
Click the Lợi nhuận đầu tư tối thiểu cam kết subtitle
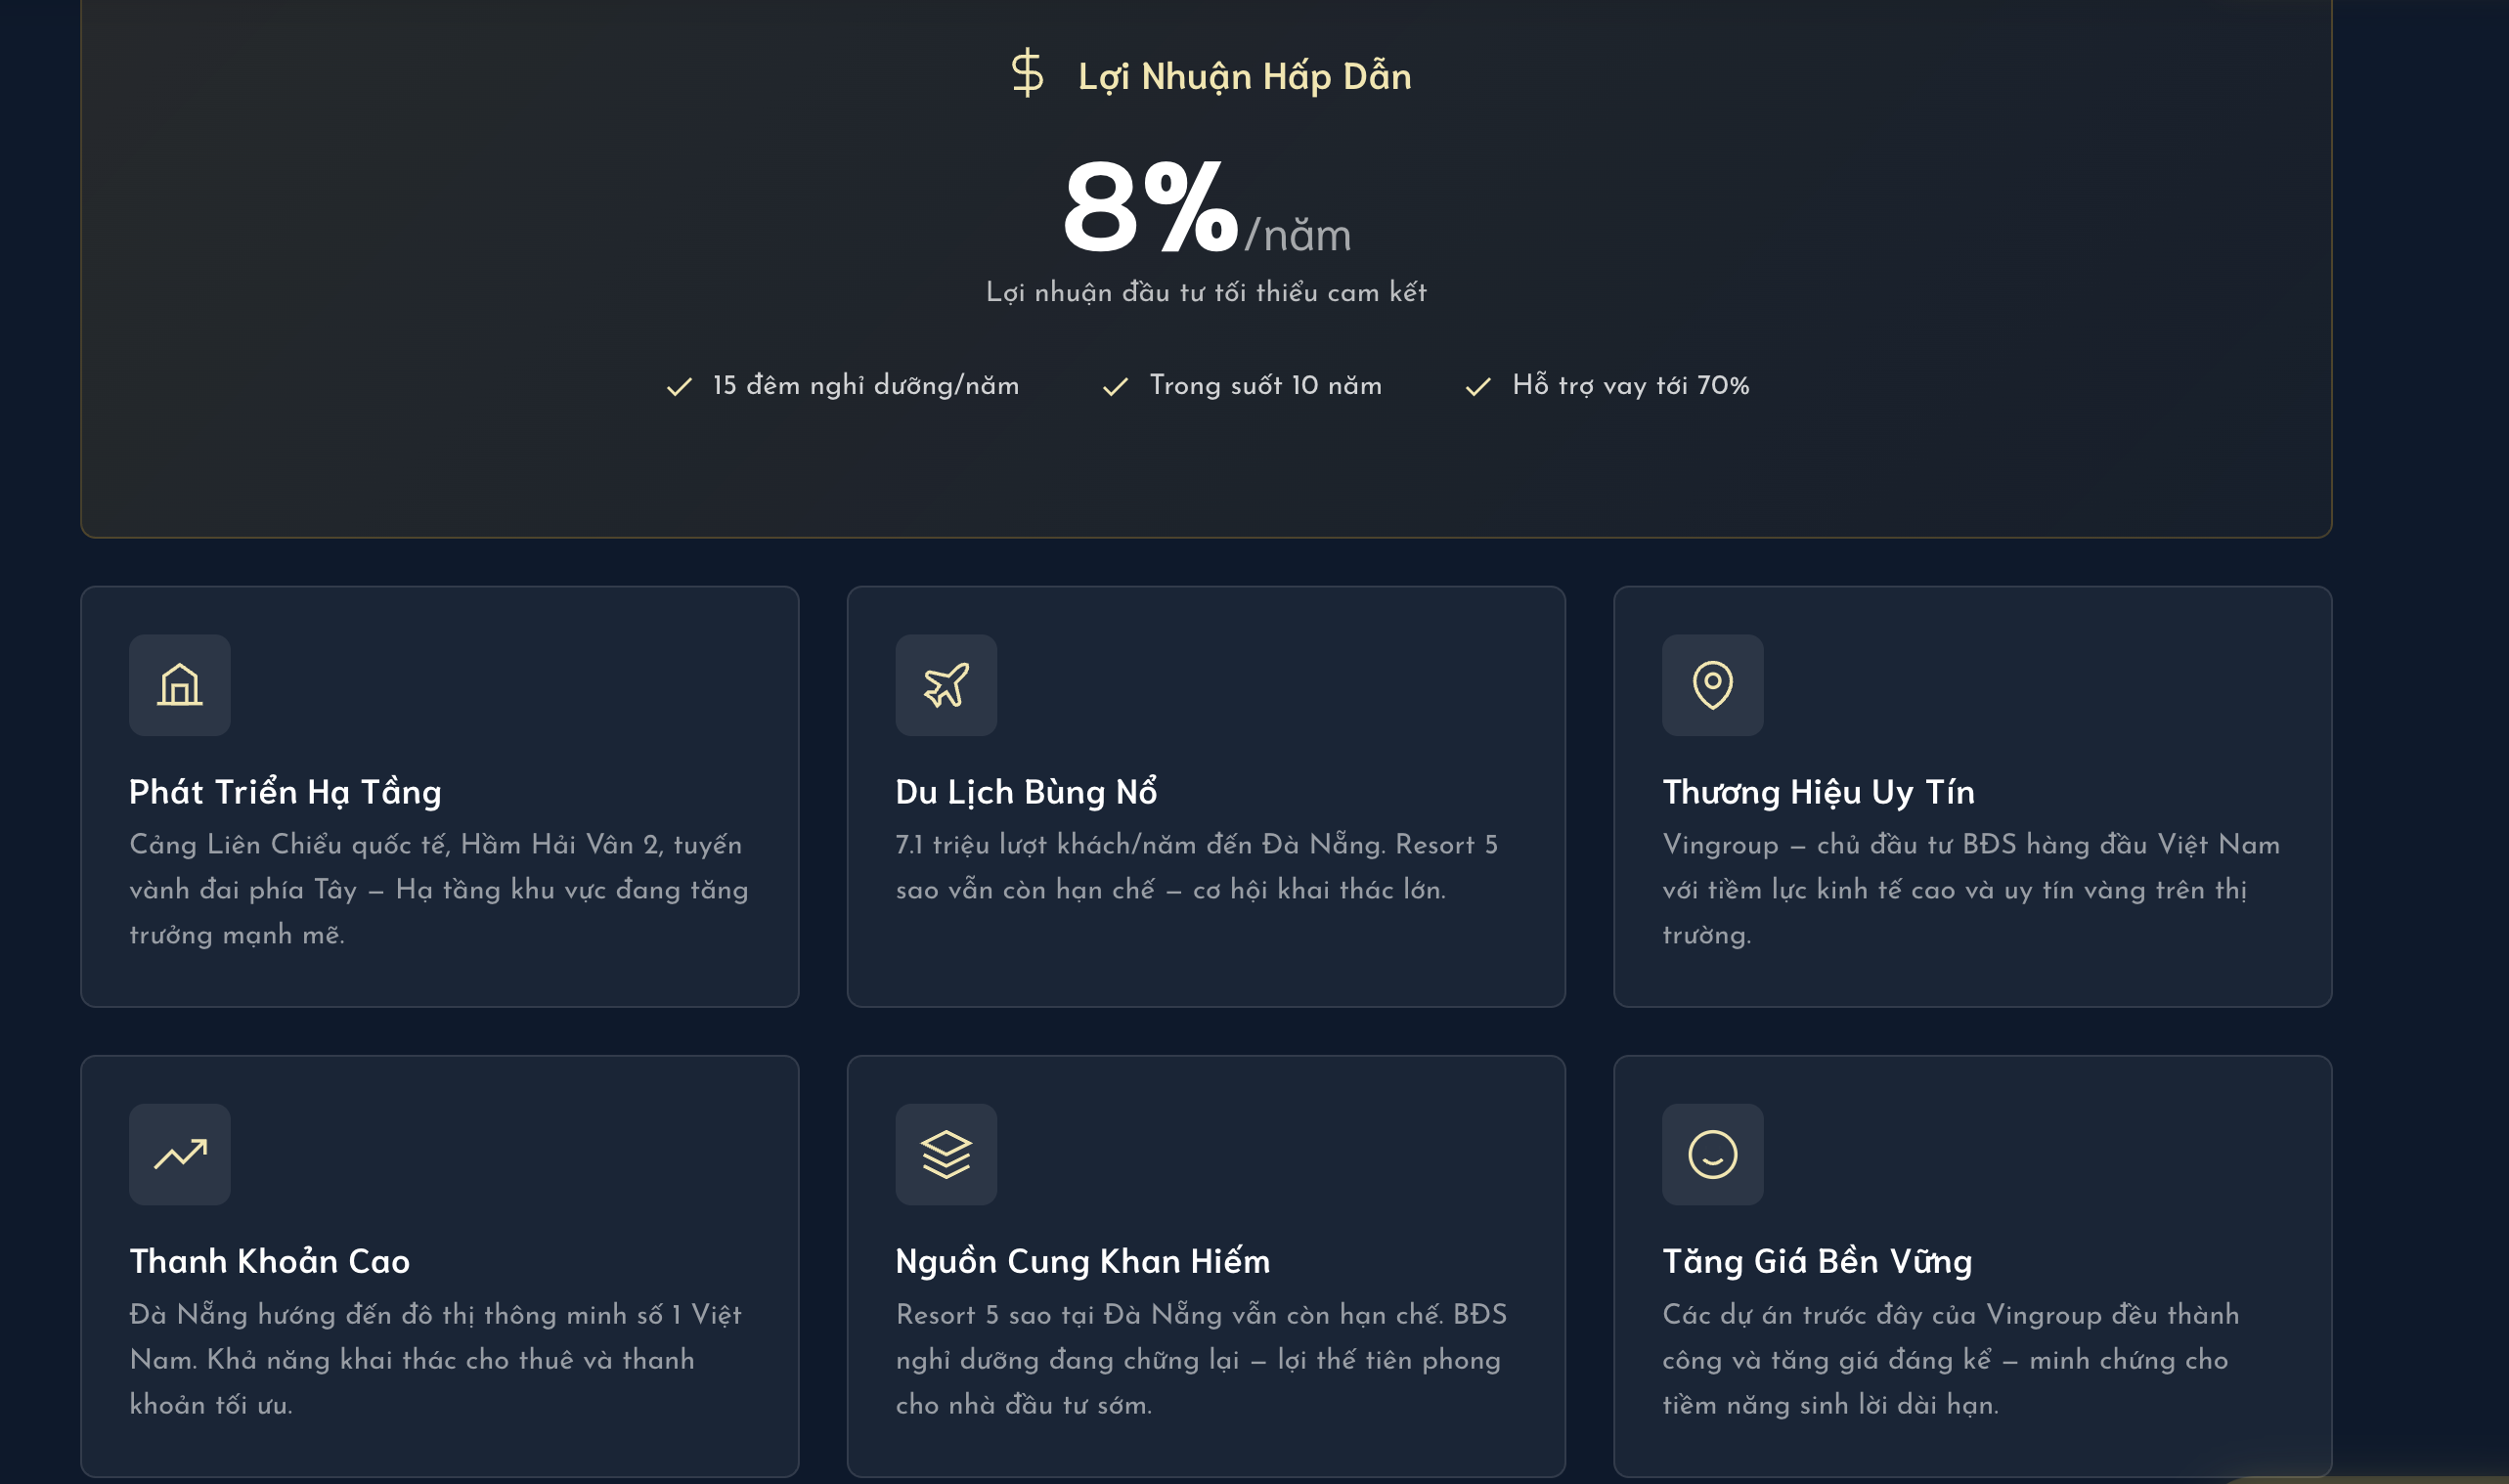pyautogui.click(x=1206, y=292)
